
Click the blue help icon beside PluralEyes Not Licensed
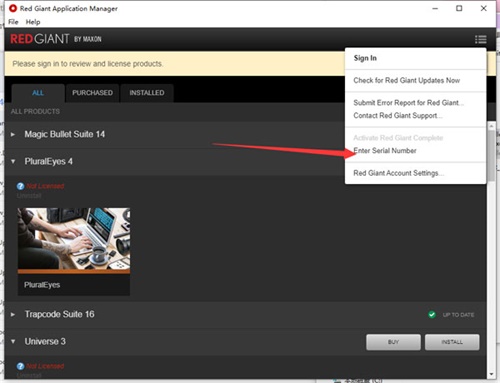[x=21, y=186]
